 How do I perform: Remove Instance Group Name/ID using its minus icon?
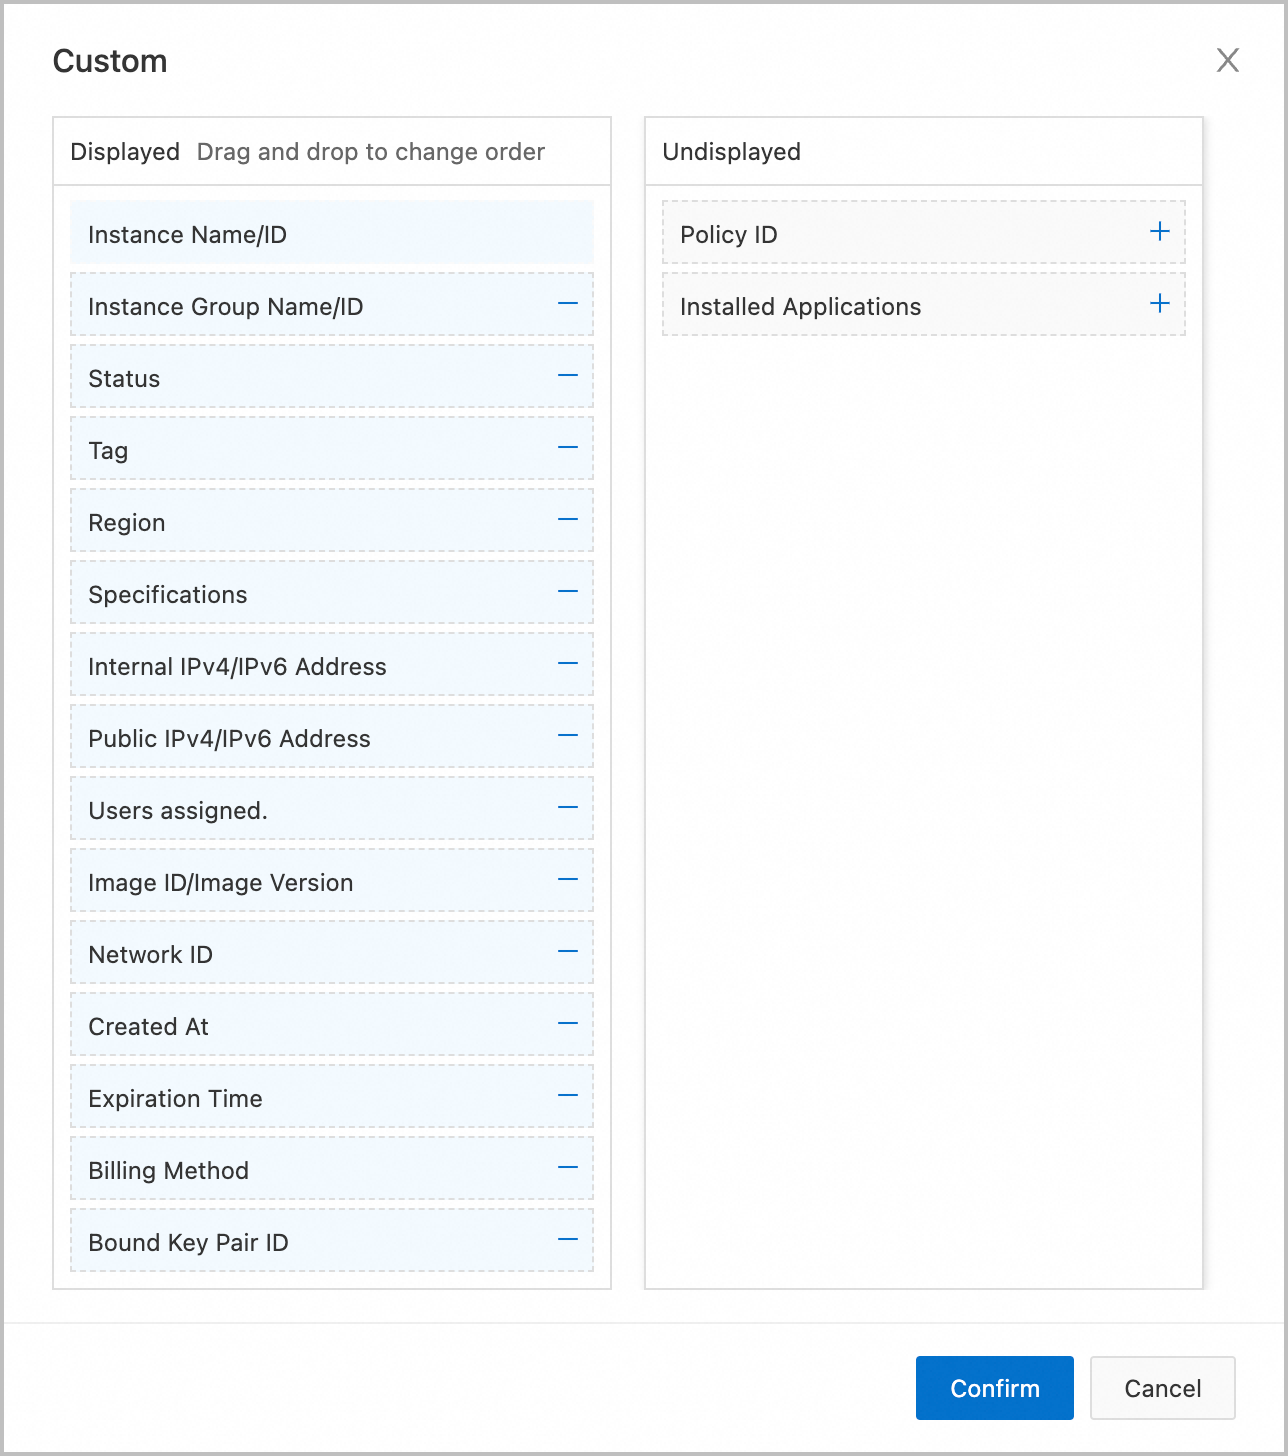(x=568, y=303)
